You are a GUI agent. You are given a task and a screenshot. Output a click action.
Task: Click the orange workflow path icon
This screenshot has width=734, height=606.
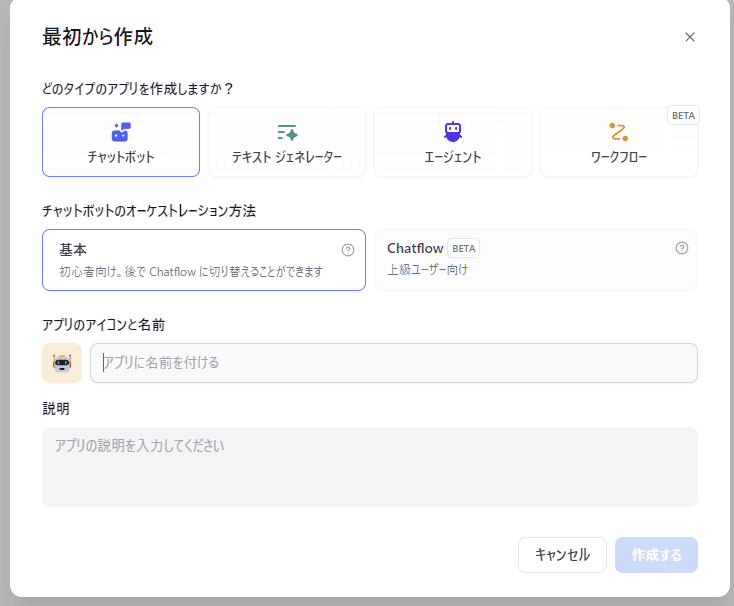(x=618, y=132)
